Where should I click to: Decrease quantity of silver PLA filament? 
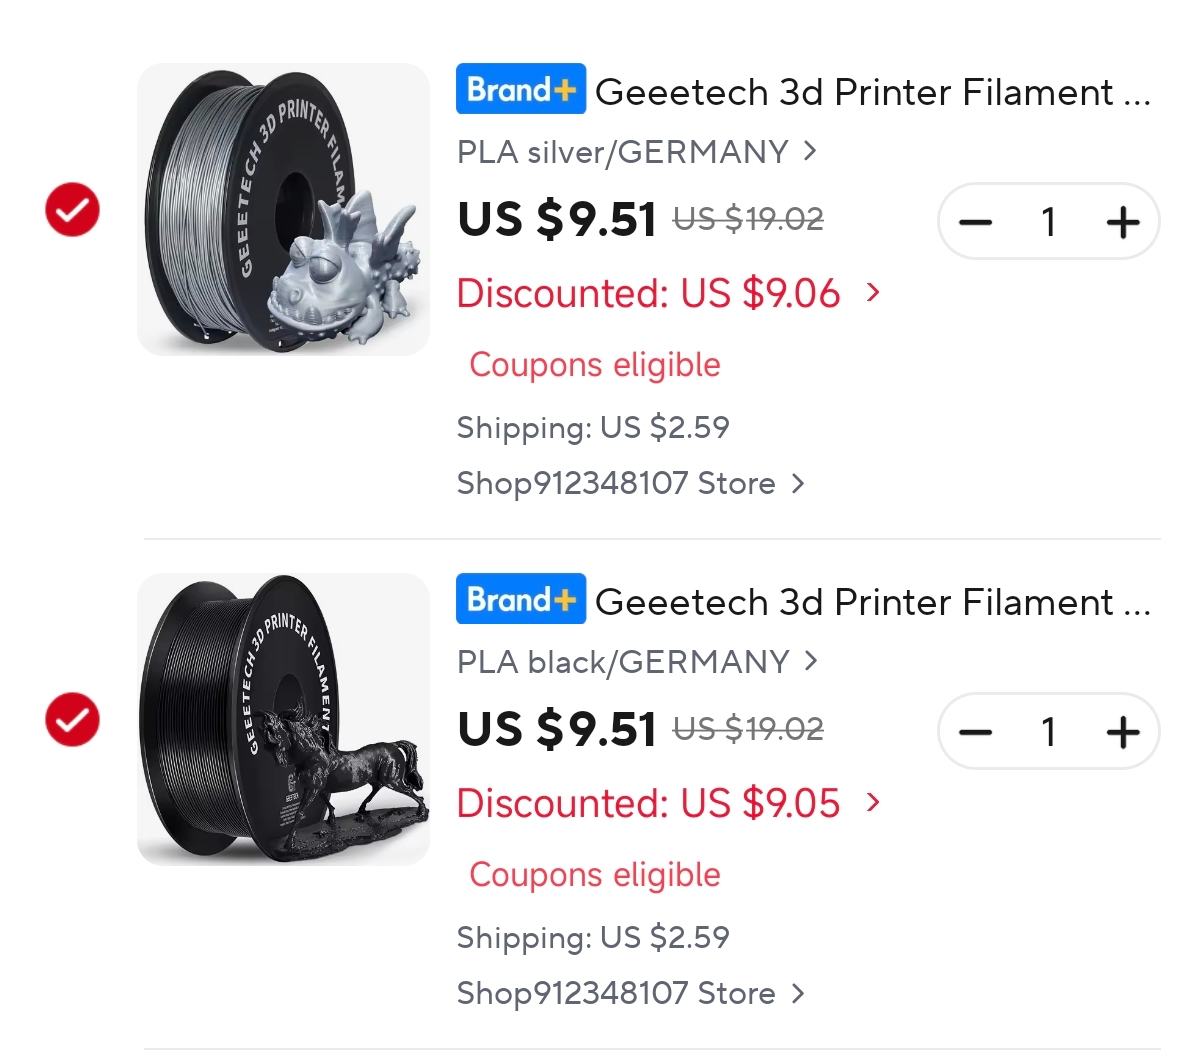tap(975, 222)
